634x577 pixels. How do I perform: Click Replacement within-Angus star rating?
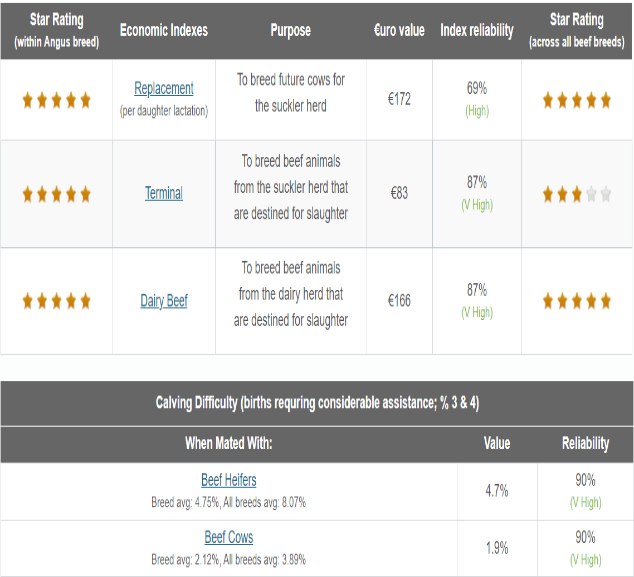(57, 100)
